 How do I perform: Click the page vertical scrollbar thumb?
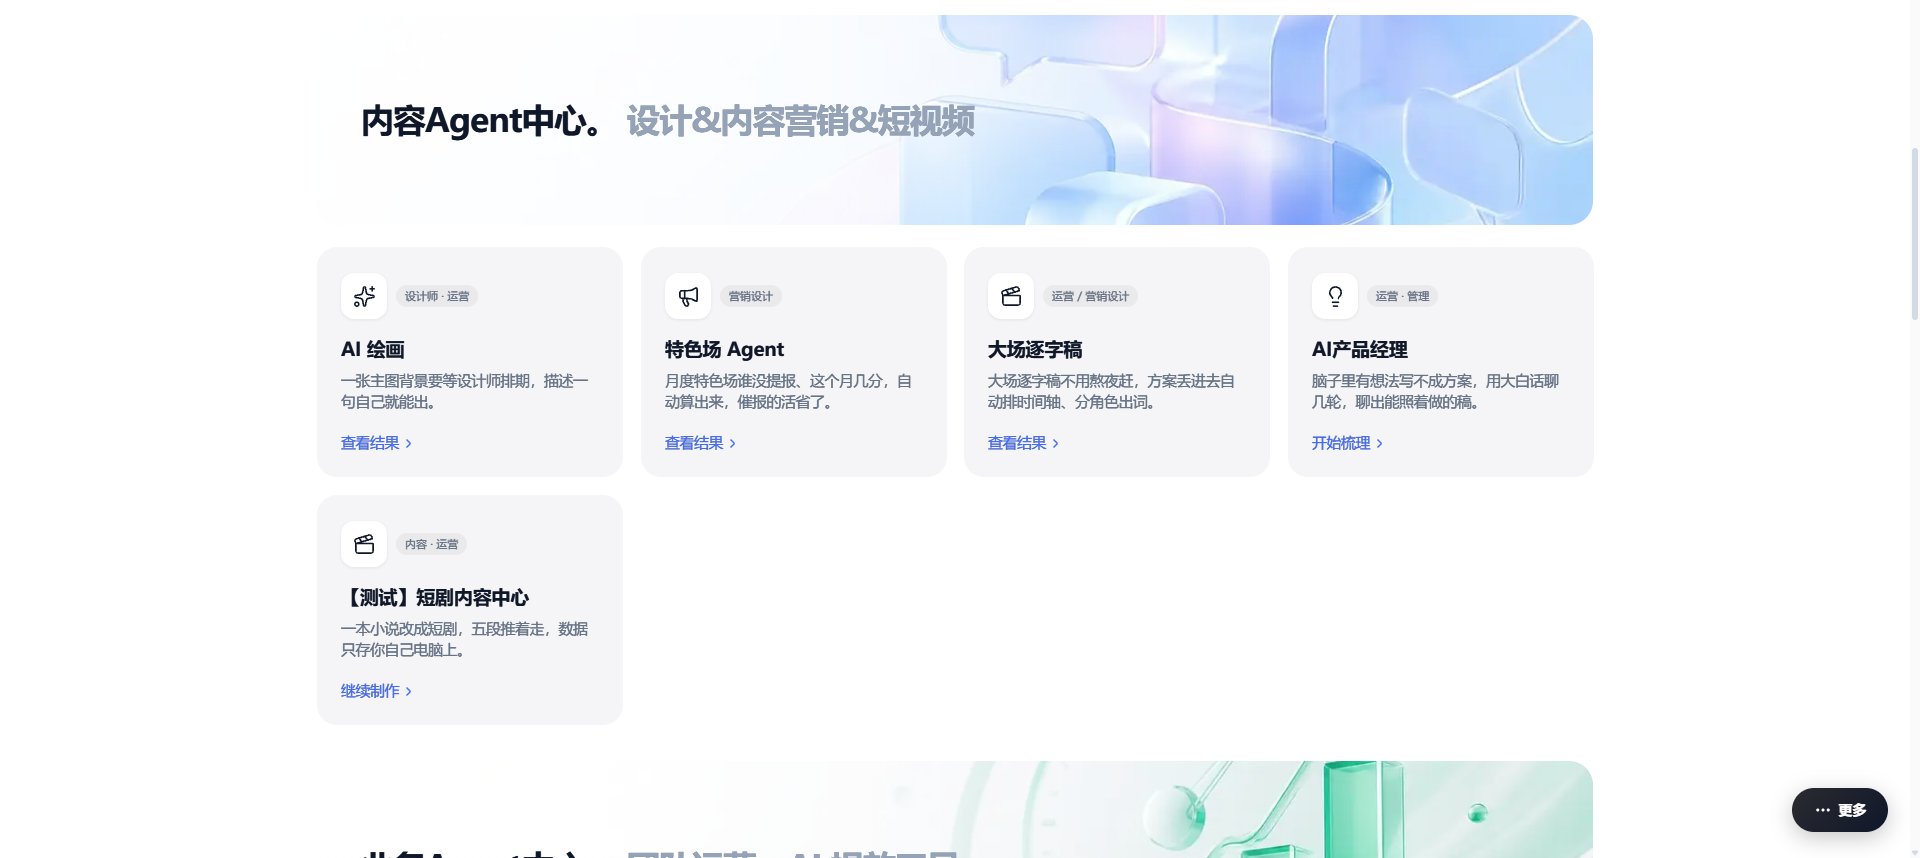1914,233
